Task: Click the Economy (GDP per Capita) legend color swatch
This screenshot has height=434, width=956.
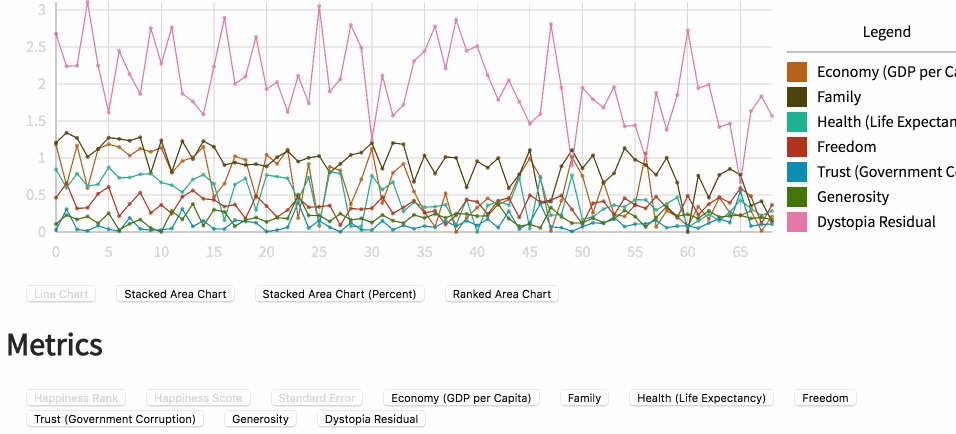Action: (797, 72)
